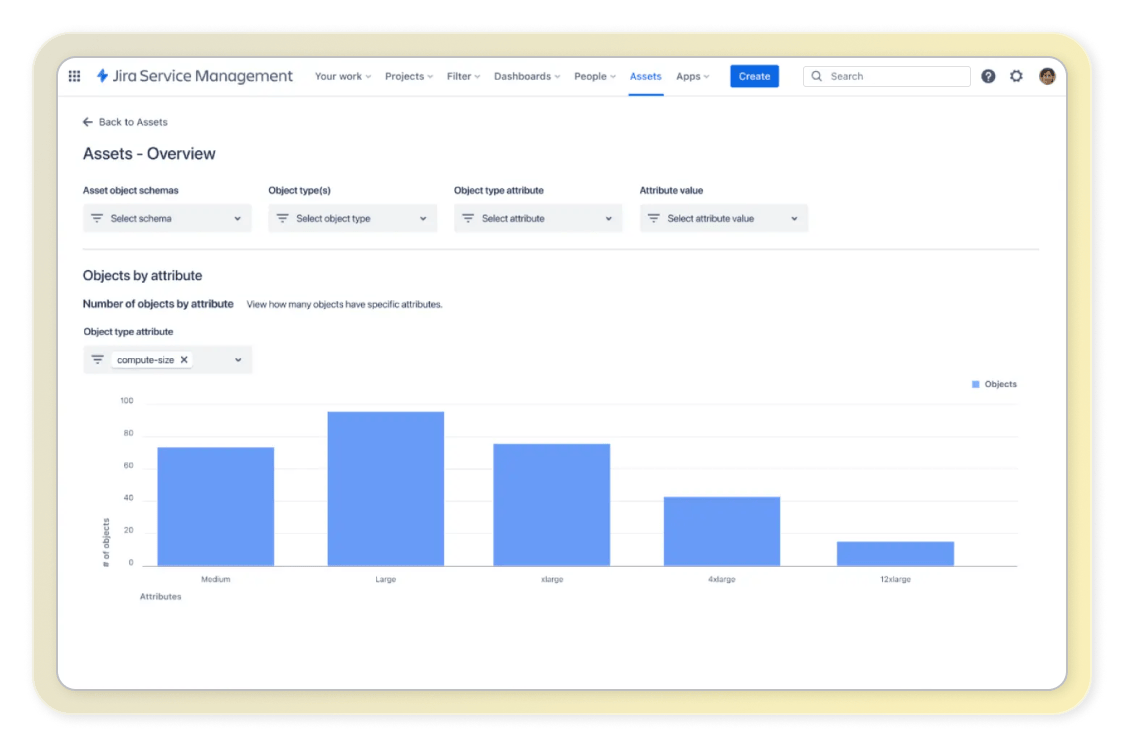Click the Jira Service Management logo
Screen dimensions: 1124x747
[195, 76]
